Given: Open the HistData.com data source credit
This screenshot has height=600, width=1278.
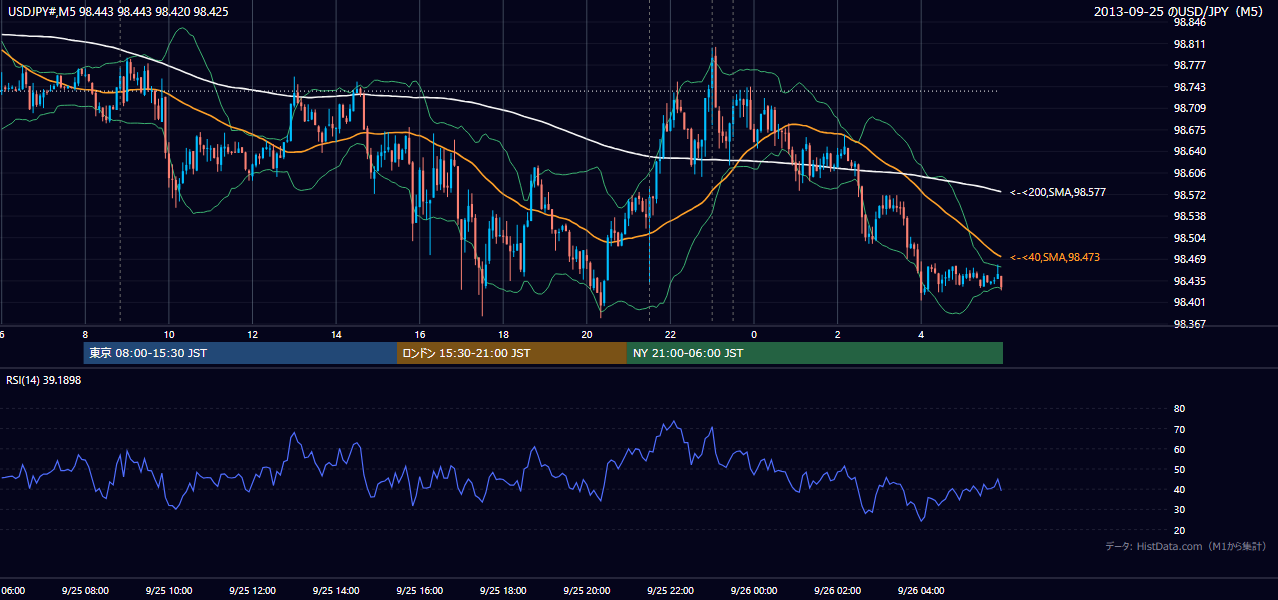Looking at the screenshot, I should pos(1186,546).
